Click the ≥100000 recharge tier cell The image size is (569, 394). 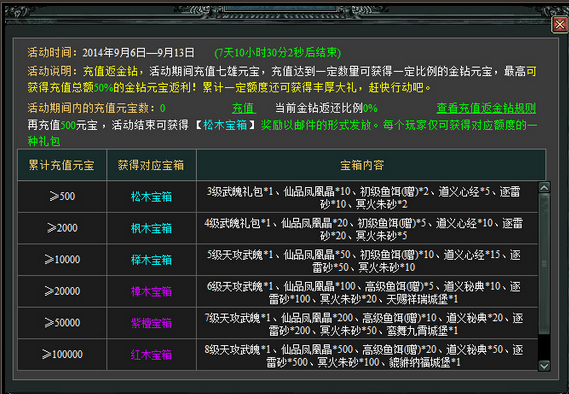pos(62,354)
